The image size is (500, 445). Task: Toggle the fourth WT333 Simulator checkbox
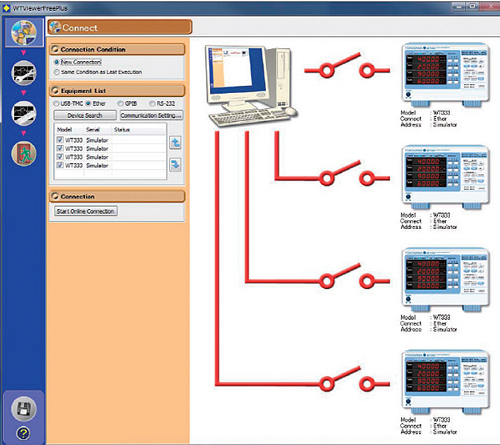point(60,165)
